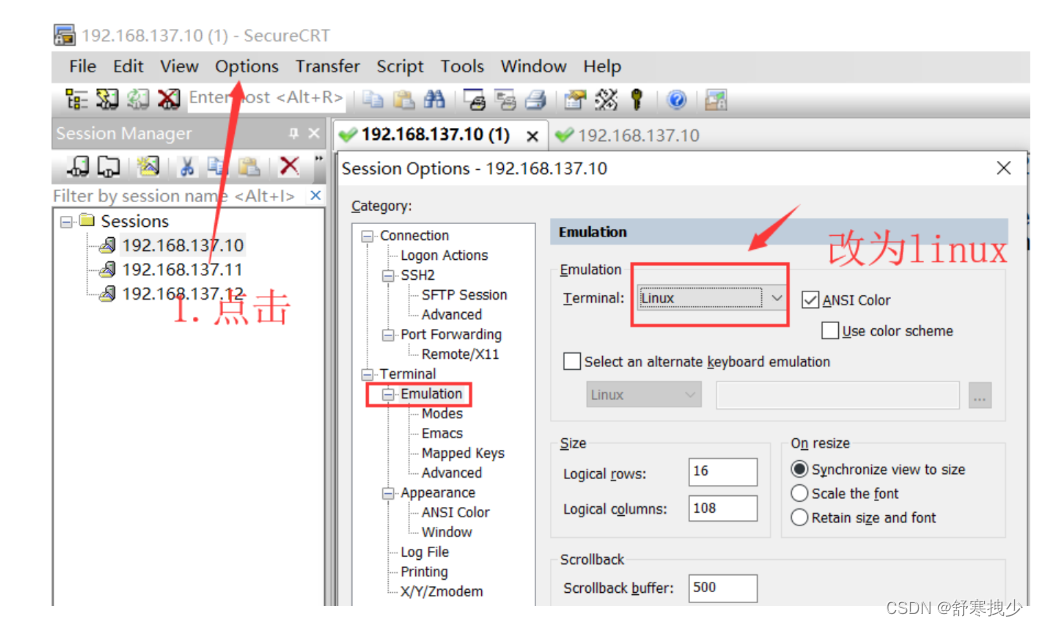Collapse the Appearance category node
Viewport: 1038px width, 626px height.
pos(388,493)
